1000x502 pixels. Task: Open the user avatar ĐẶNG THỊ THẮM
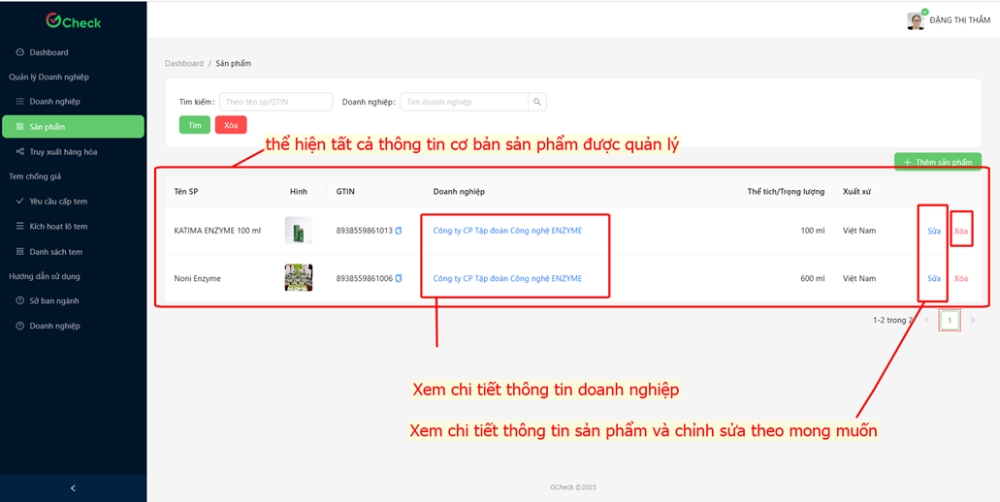tap(916, 20)
